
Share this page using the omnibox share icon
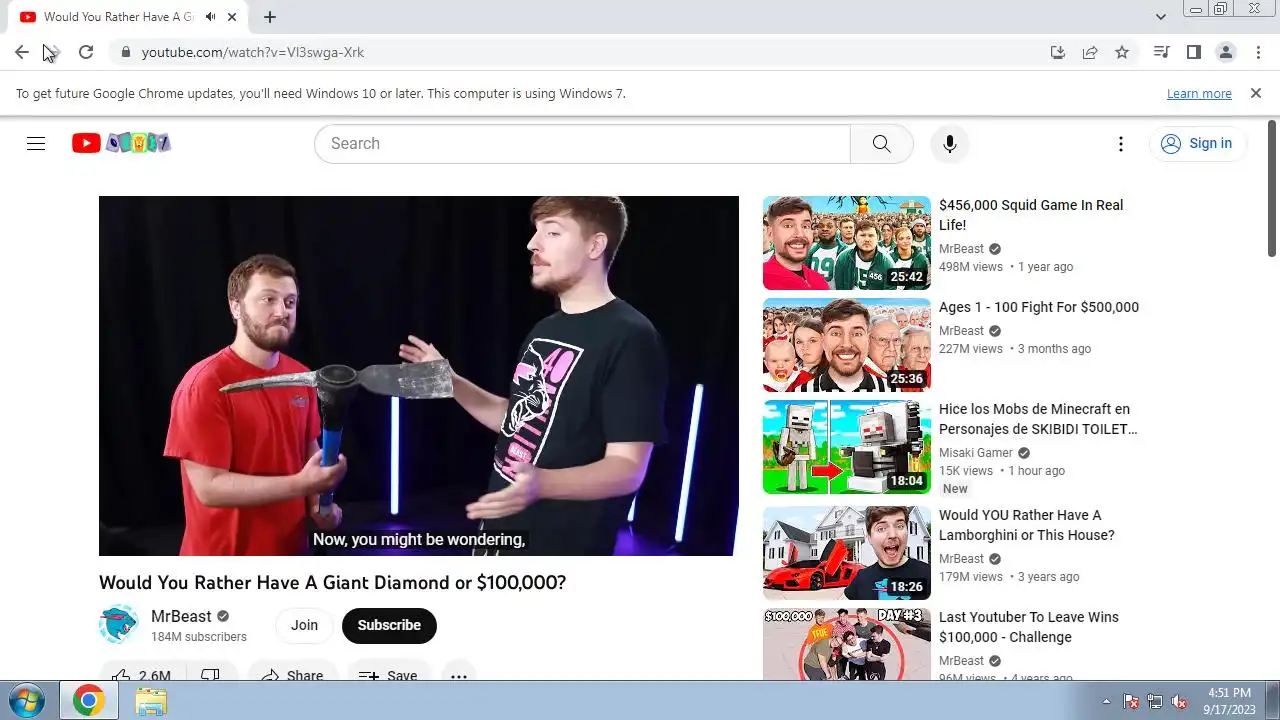point(1090,52)
